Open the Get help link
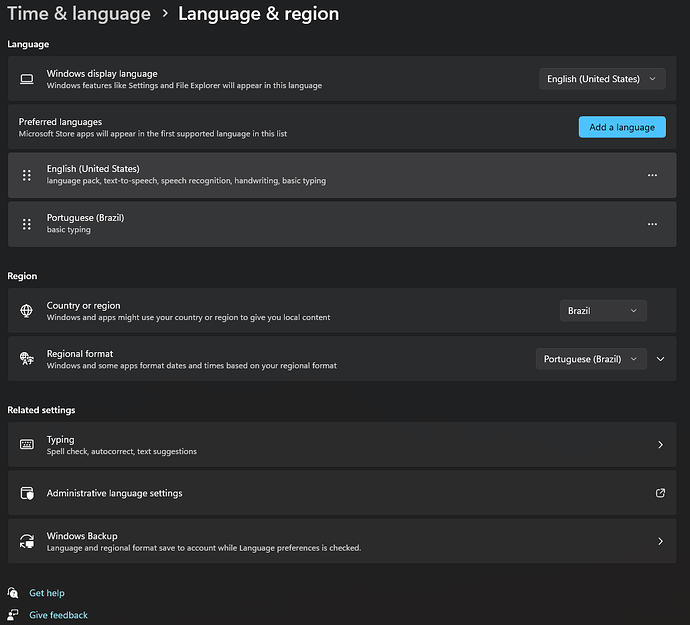The image size is (690, 625). (47, 593)
